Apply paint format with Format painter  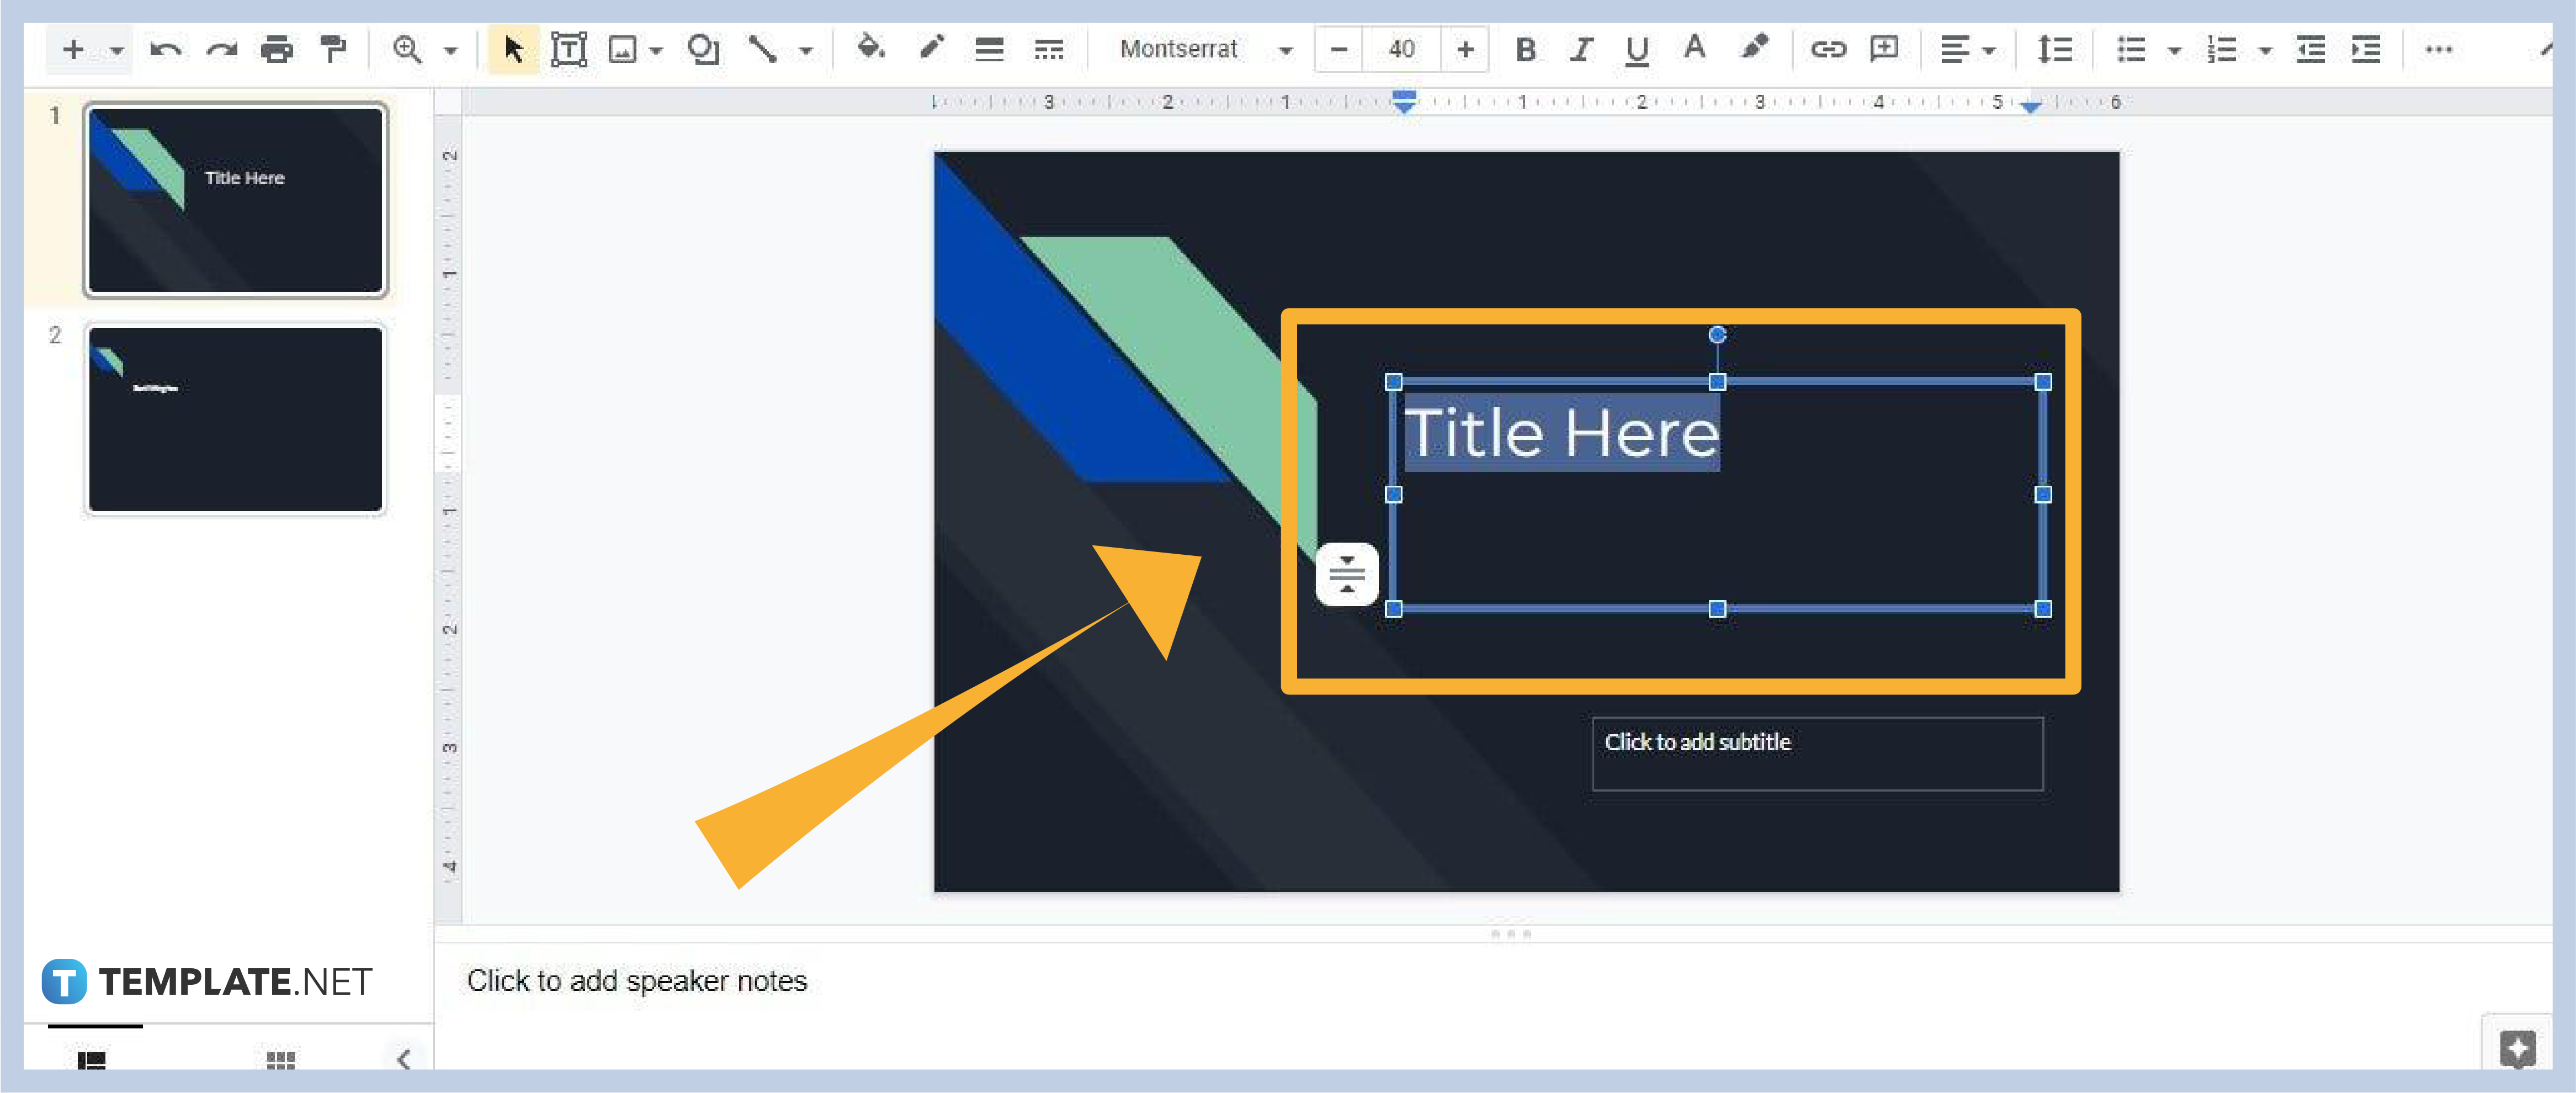(333, 48)
